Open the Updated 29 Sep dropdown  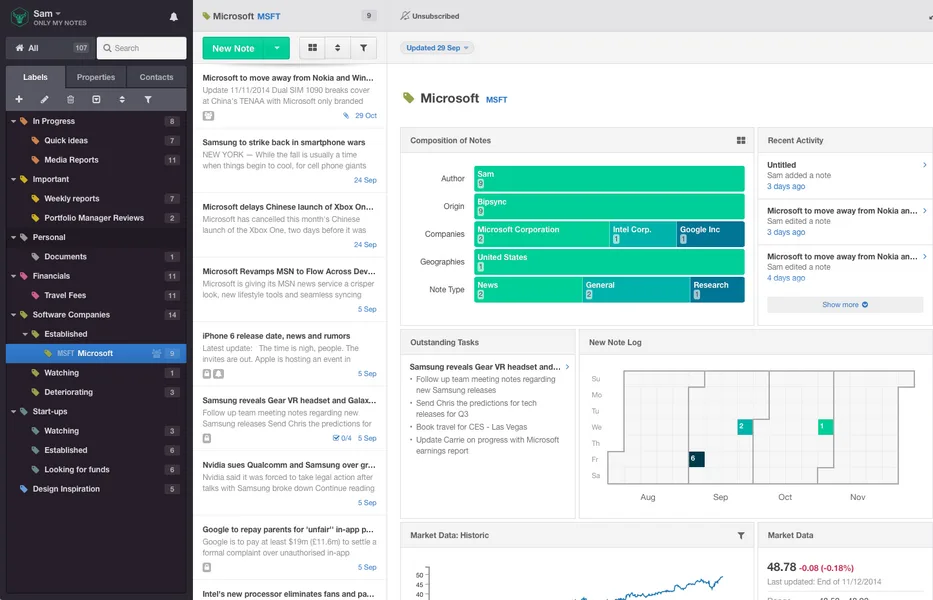point(437,48)
